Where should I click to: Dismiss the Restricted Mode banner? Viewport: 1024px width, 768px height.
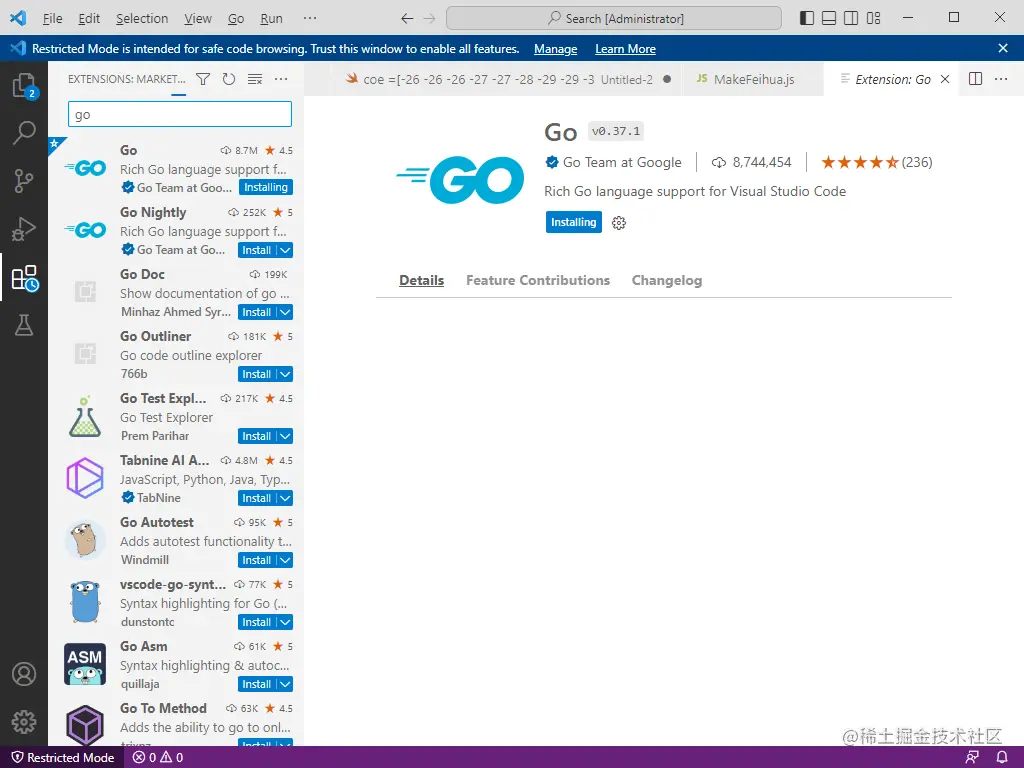click(x=1003, y=48)
